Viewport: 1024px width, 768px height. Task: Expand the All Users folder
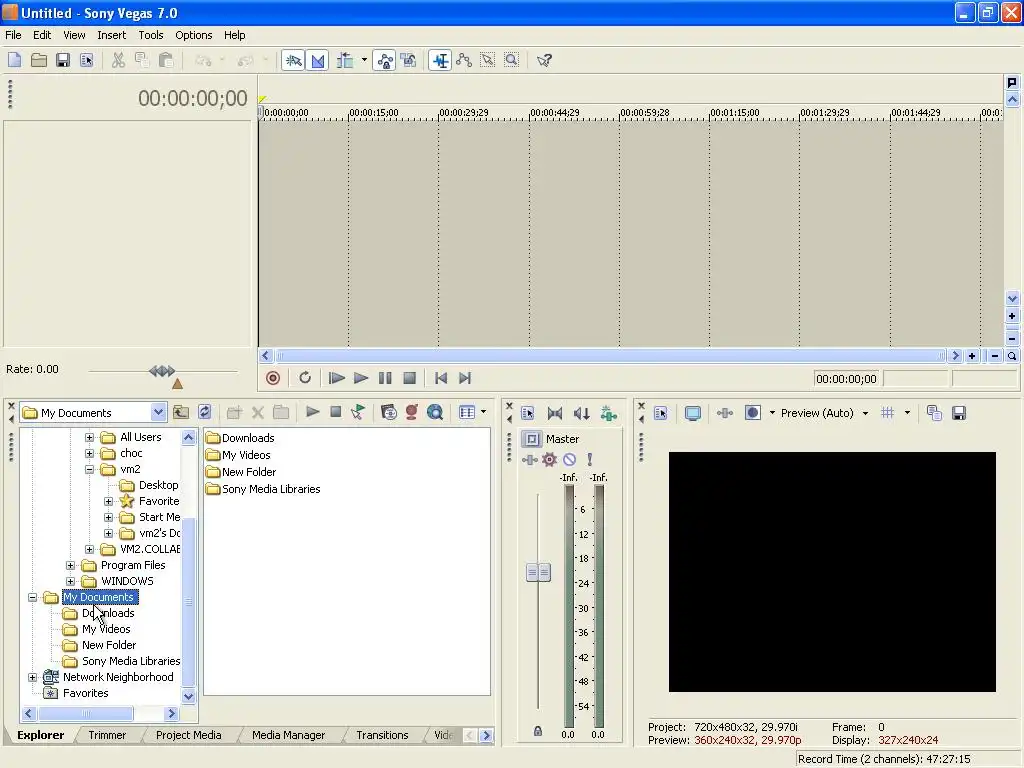point(89,437)
